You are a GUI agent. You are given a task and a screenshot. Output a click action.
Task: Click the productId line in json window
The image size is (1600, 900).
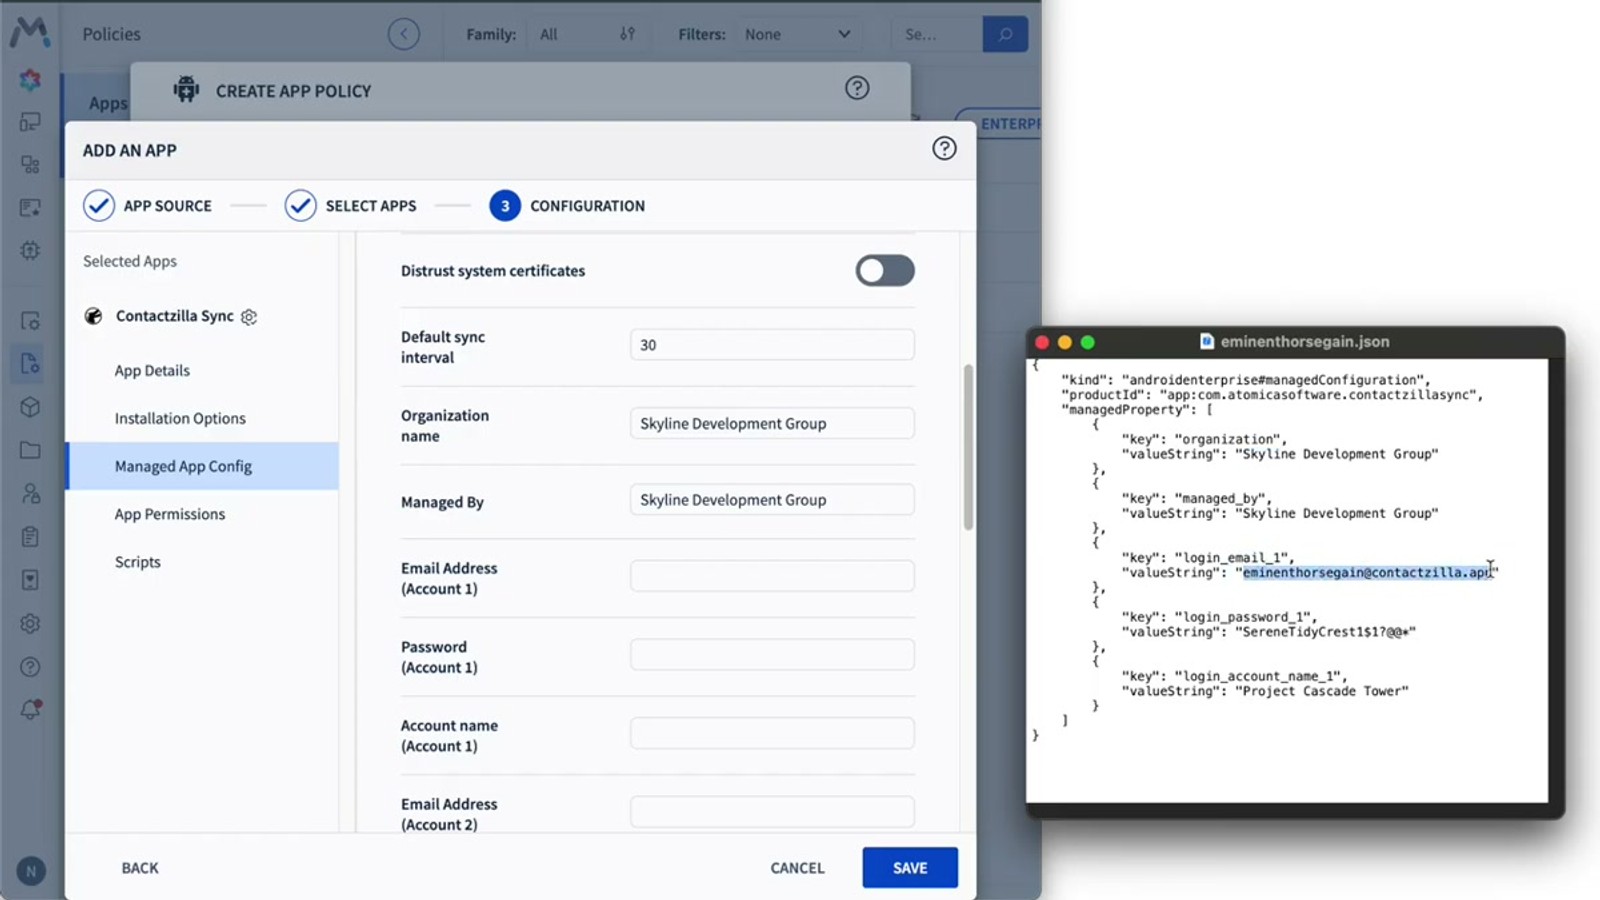tap(1272, 395)
